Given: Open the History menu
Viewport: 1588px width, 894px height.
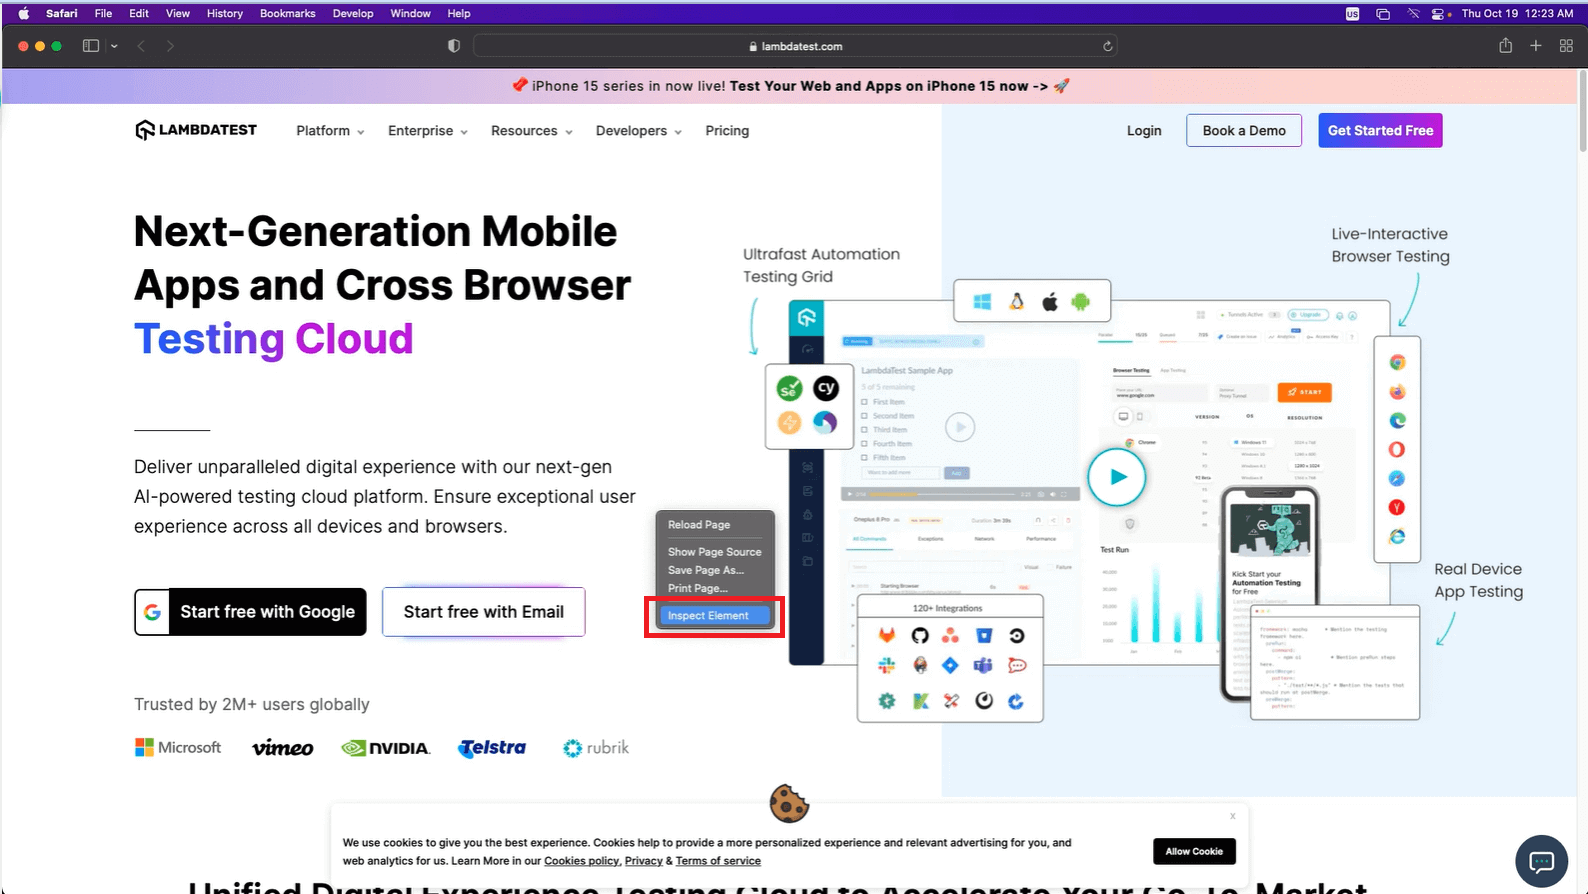Looking at the screenshot, I should tap(225, 13).
